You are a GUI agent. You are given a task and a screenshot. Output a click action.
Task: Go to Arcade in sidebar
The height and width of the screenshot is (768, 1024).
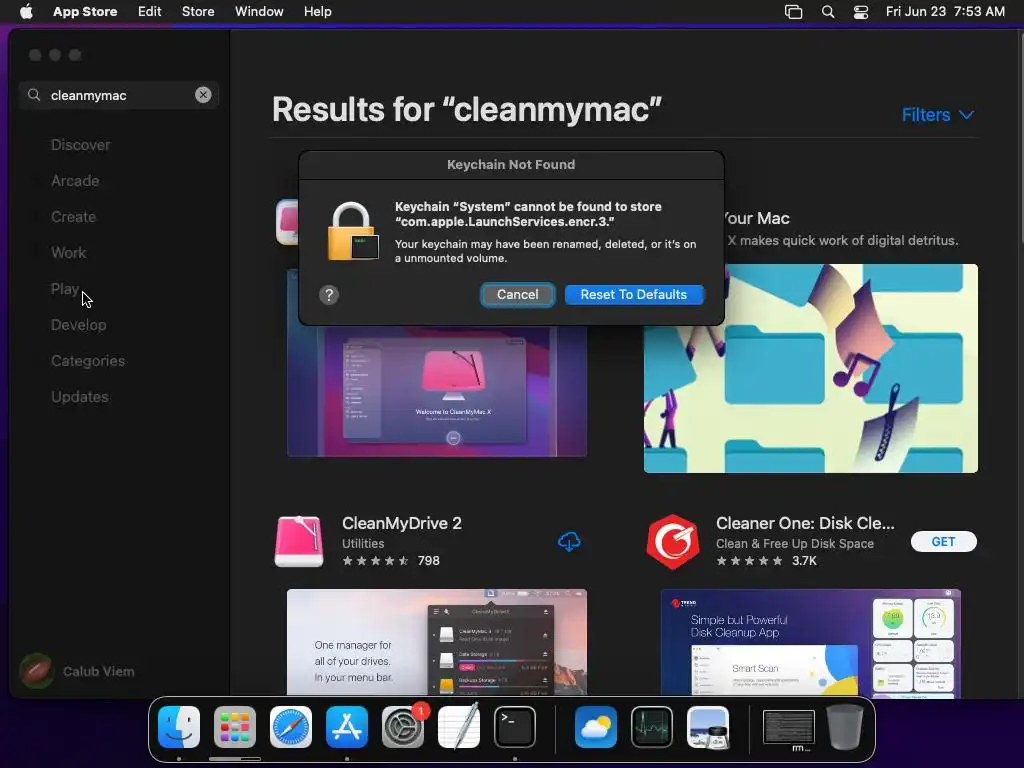click(x=75, y=181)
